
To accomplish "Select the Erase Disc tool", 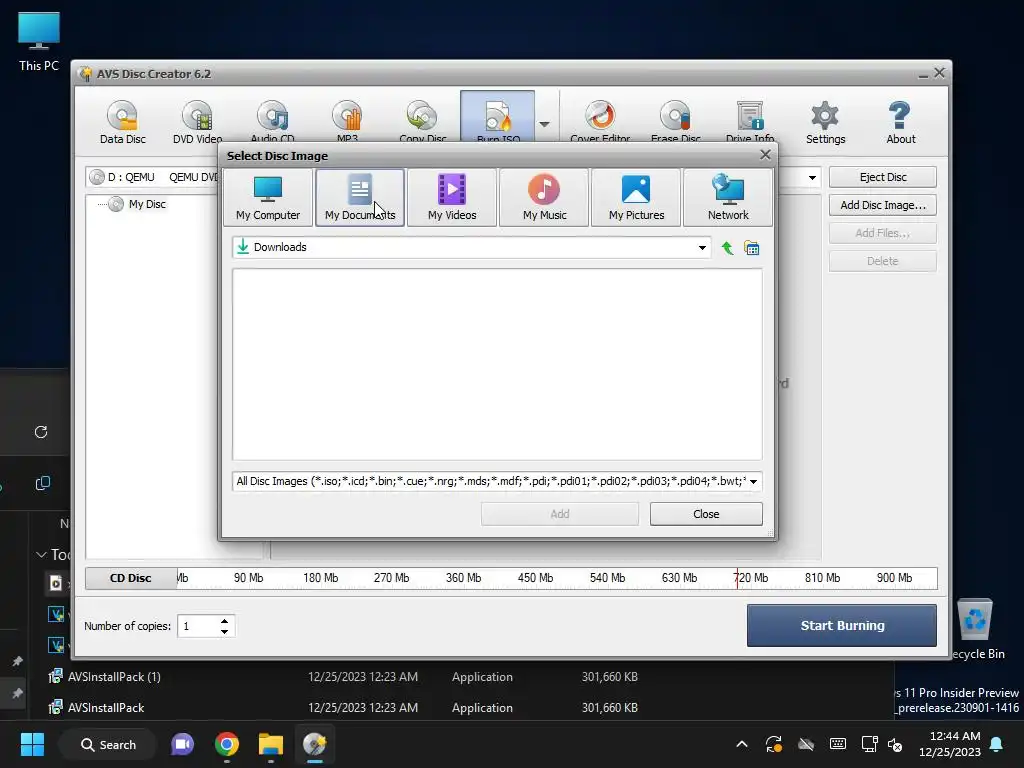I will (x=675, y=122).
